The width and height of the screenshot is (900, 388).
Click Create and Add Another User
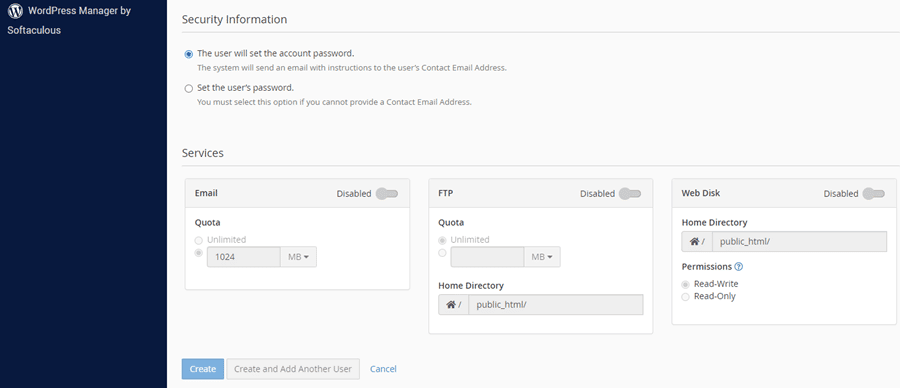[x=293, y=369]
